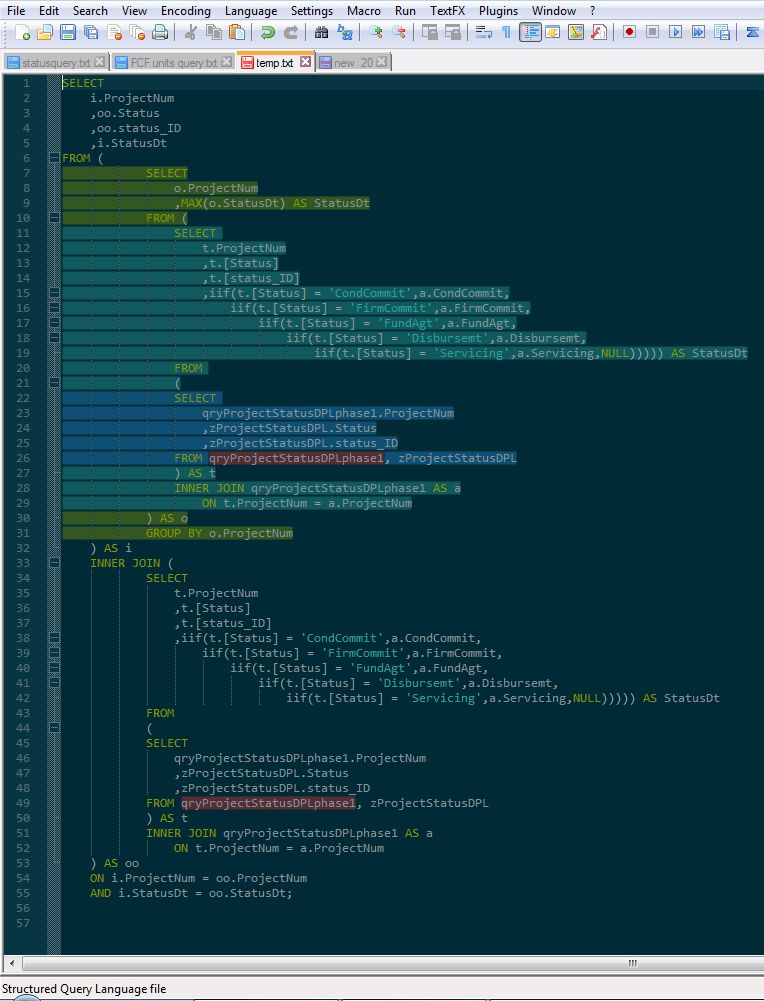Collapse the iif fold at line 38

54,638
